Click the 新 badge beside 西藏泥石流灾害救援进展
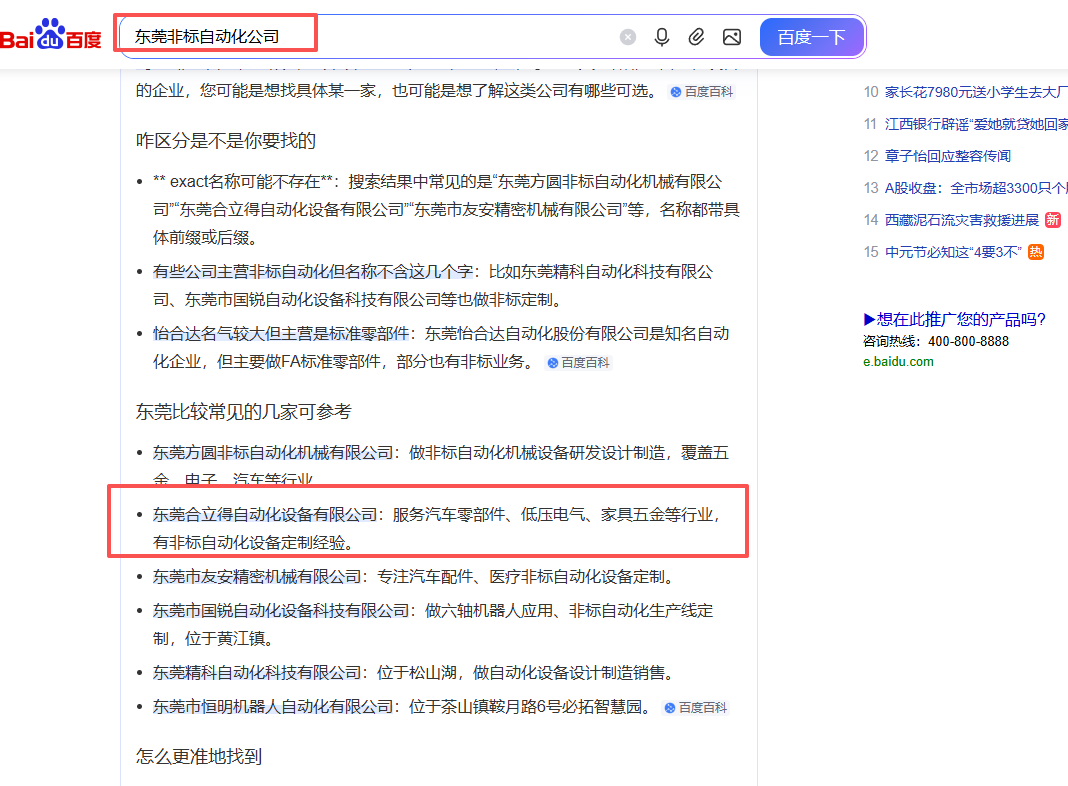This screenshot has width=1068, height=786. (x=1053, y=220)
